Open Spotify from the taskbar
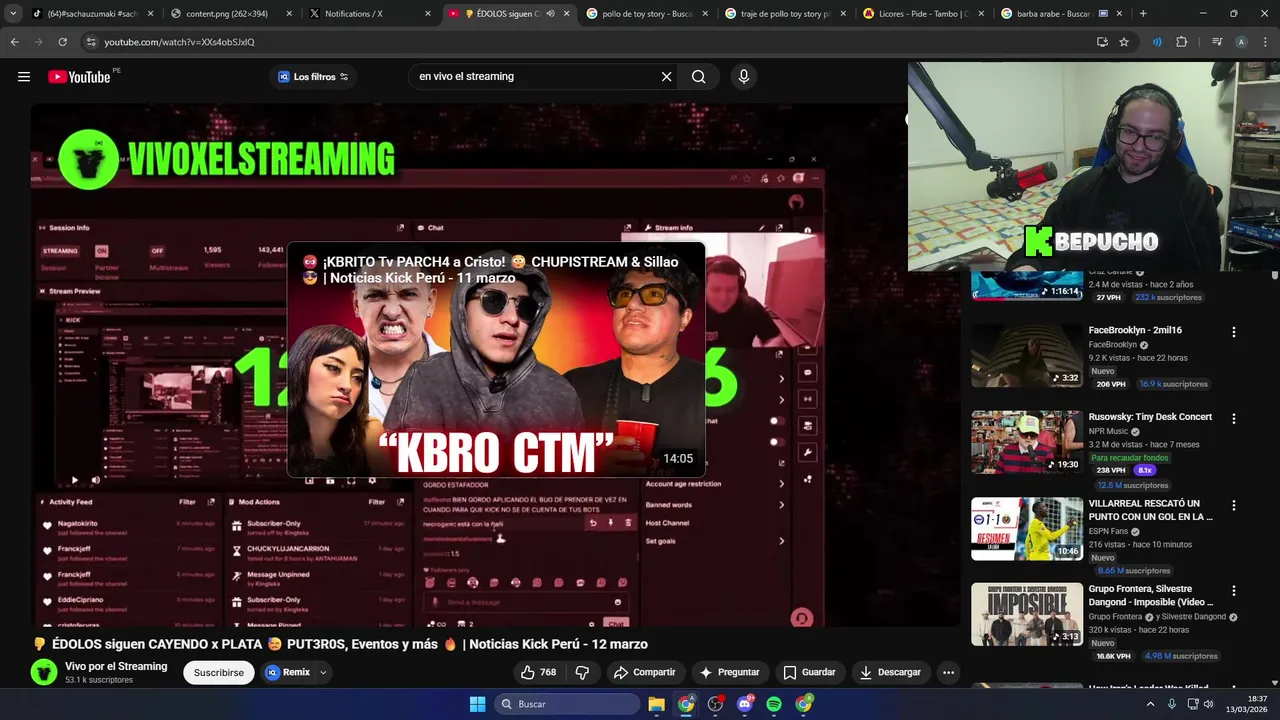The image size is (1280, 720). pos(774,704)
